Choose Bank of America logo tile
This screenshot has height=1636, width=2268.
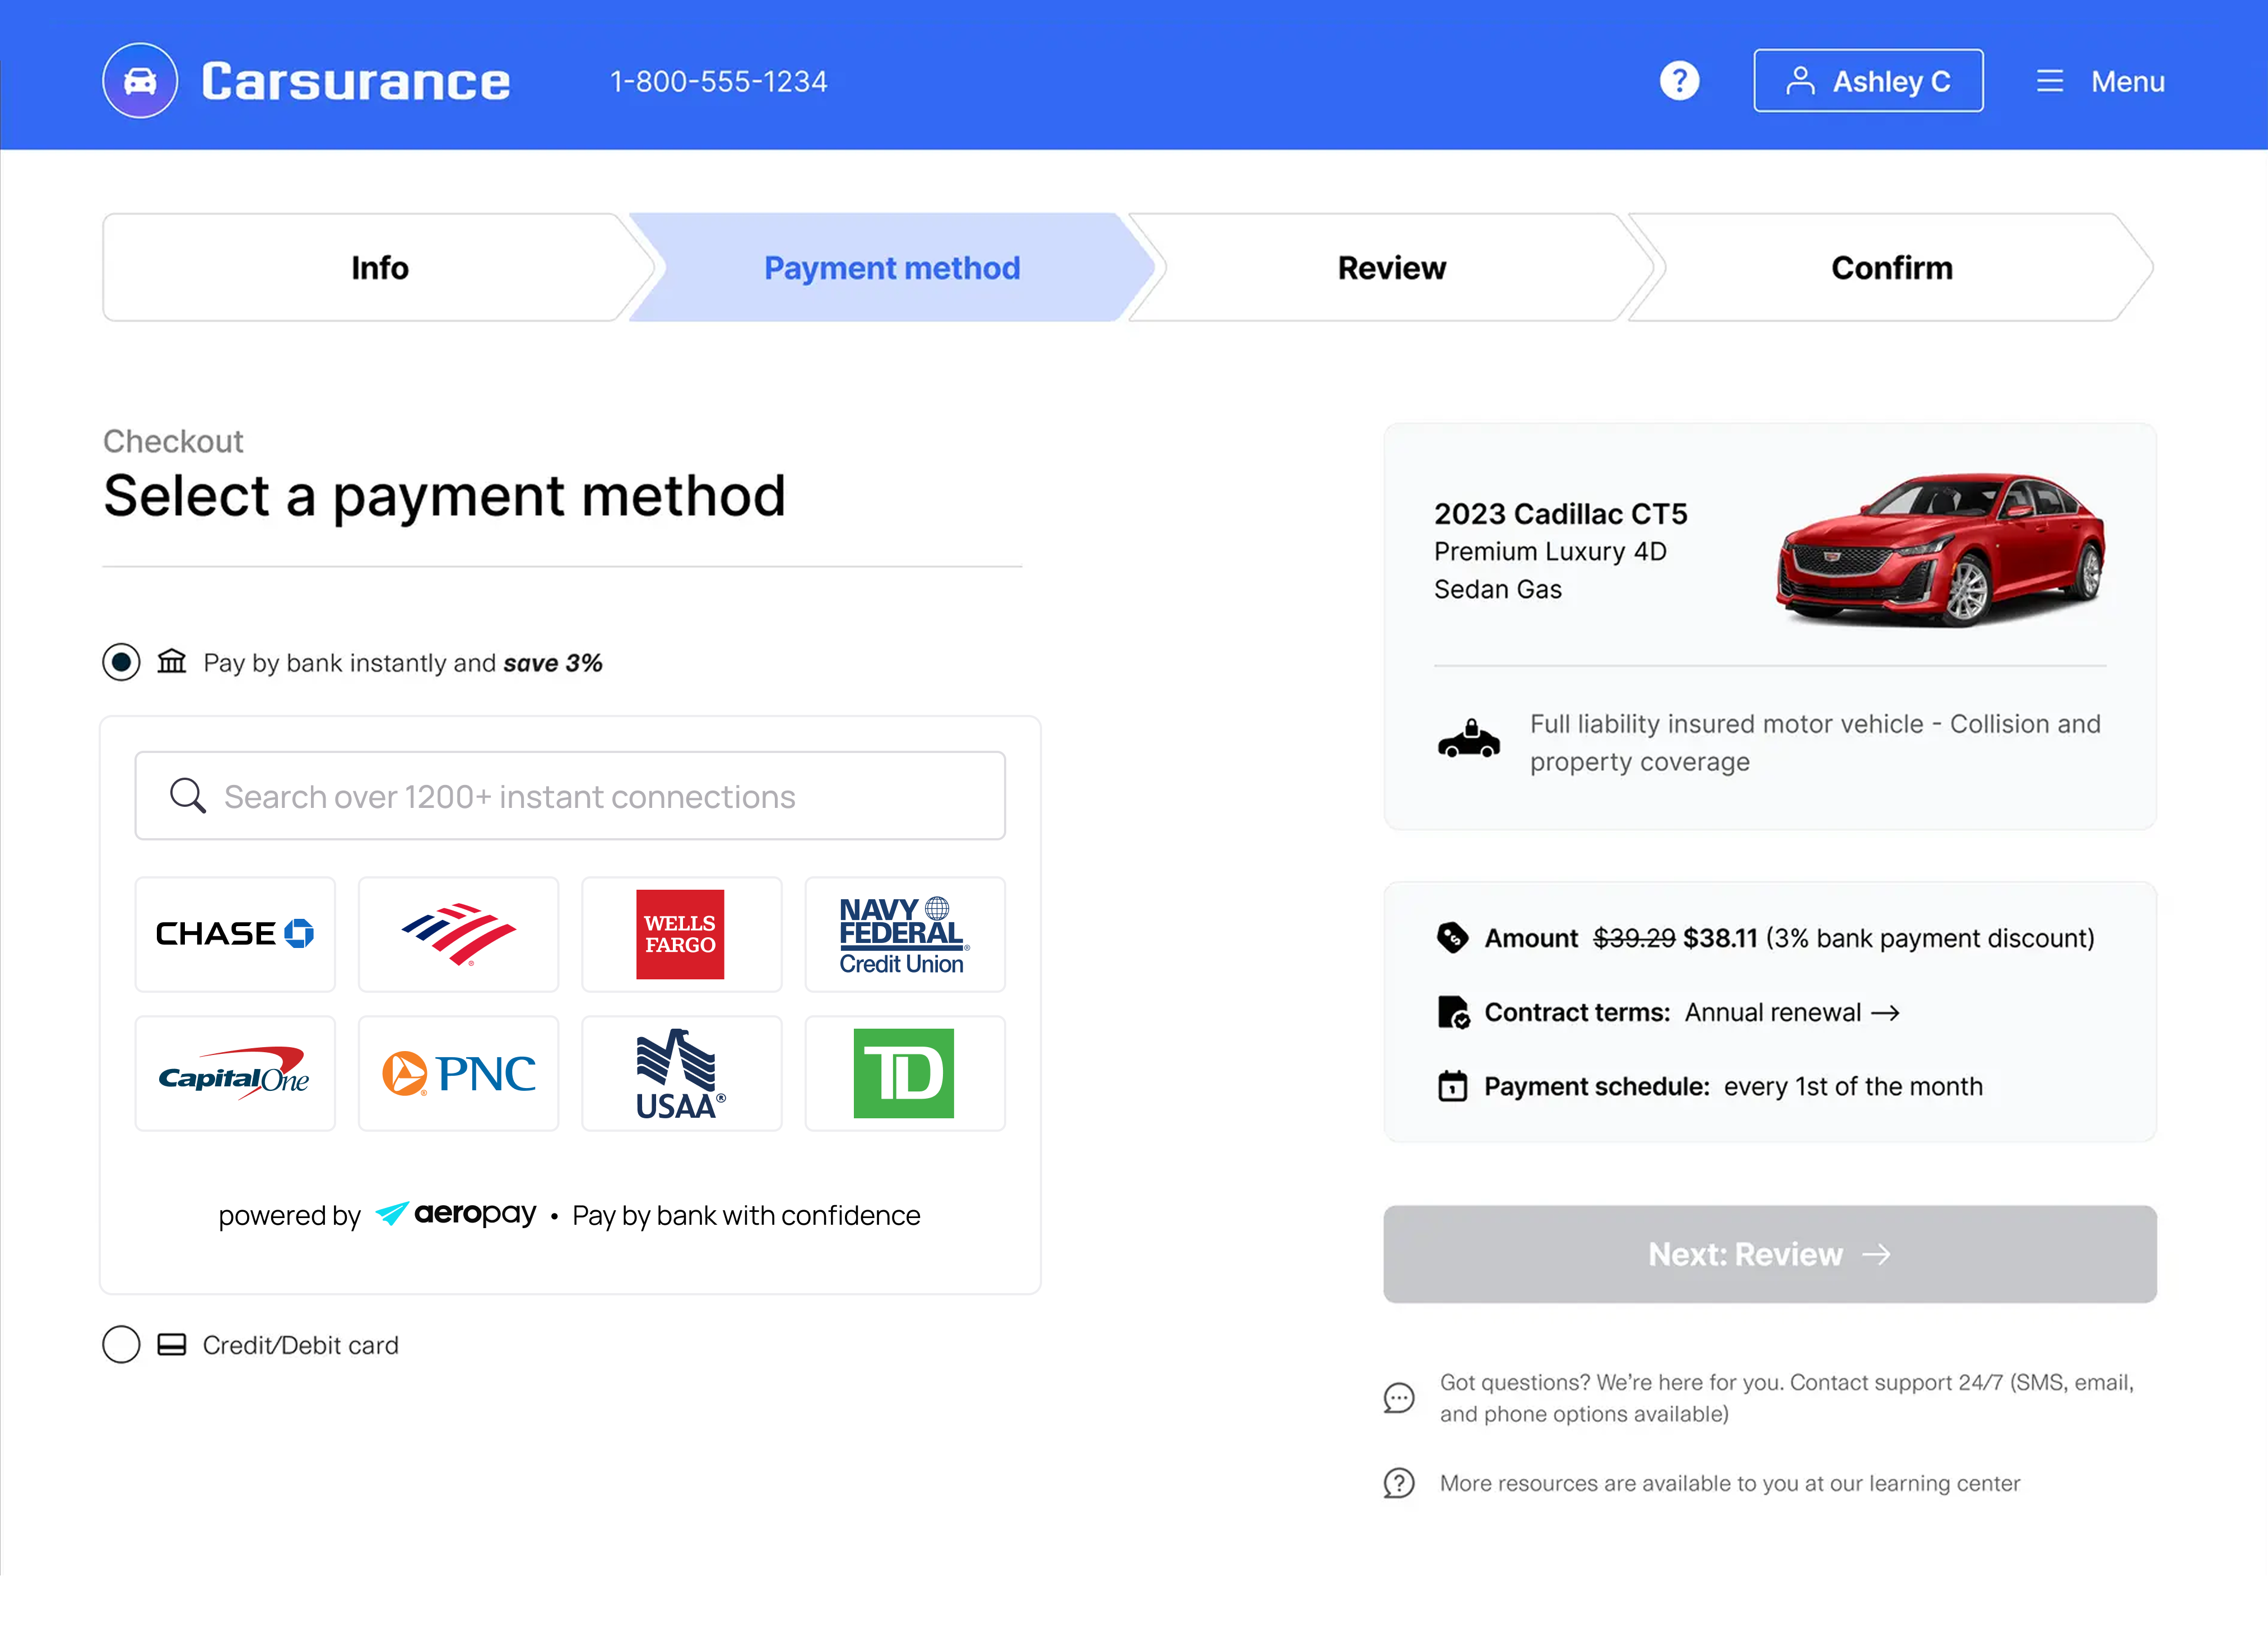458,934
